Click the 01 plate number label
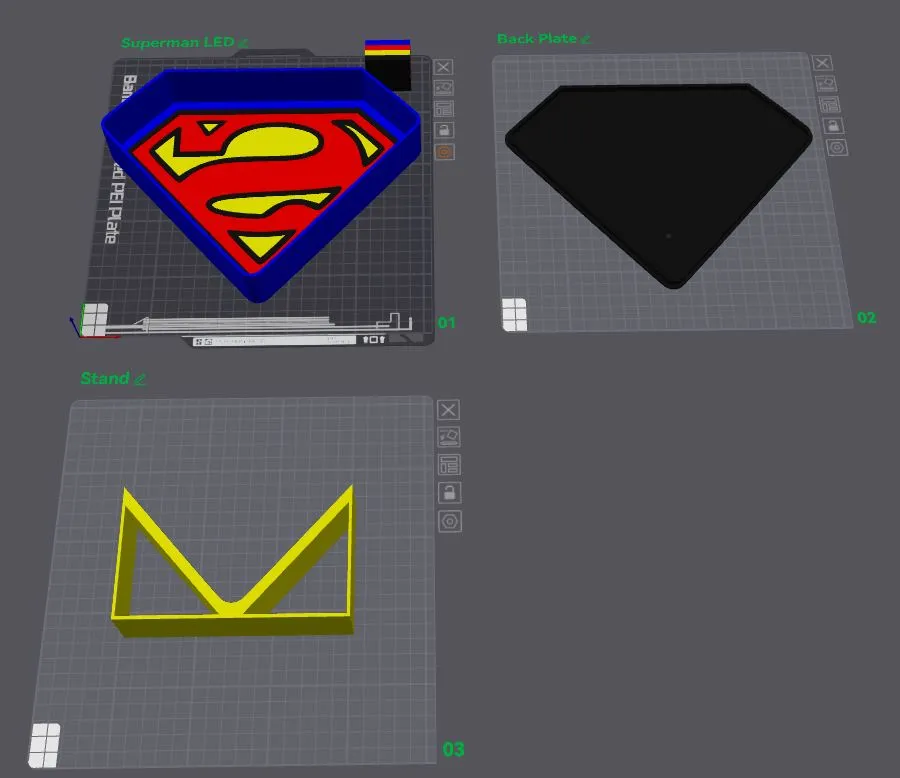Image resolution: width=900 pixels, height=778 pixels. 446,322
